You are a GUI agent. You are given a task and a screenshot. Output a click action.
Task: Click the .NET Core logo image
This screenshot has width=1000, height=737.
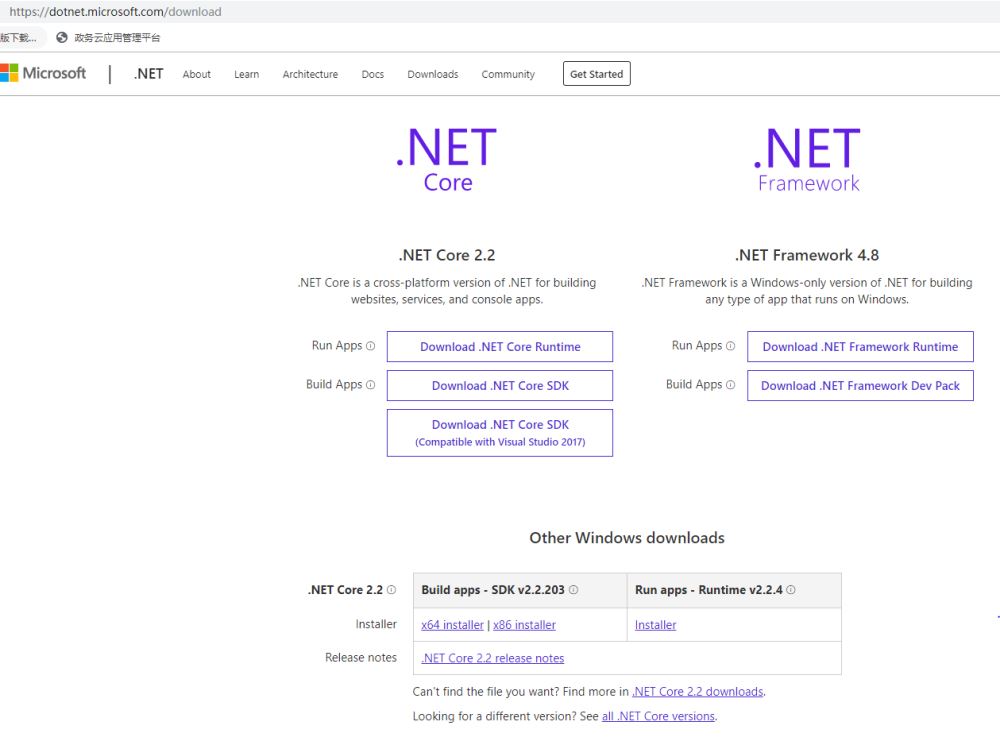(447, 160)
